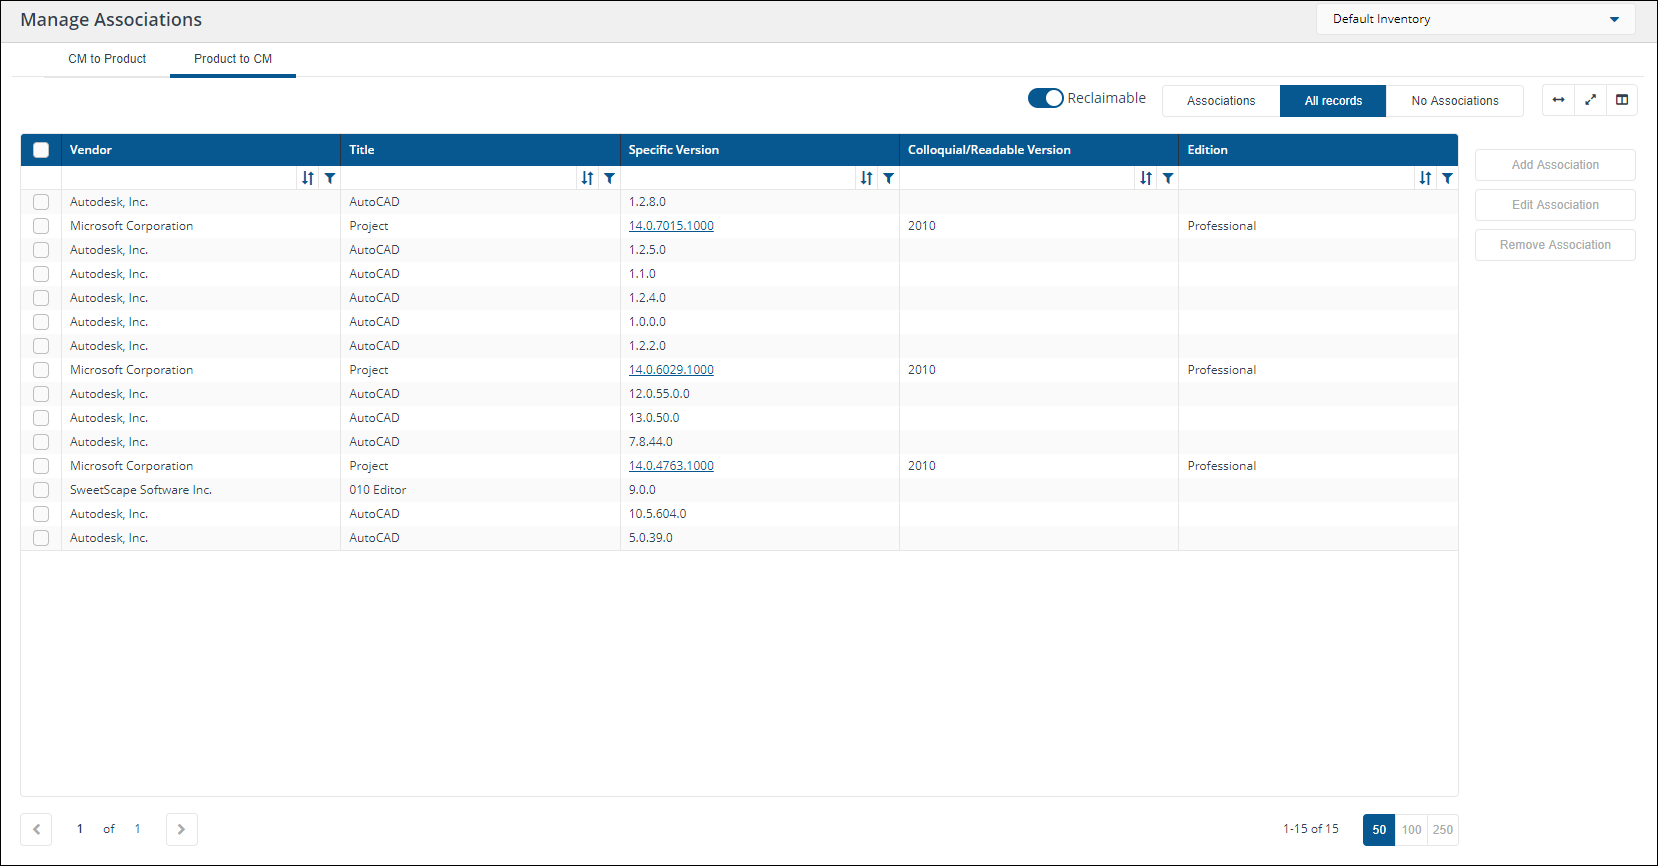This screenshot has height=866, width=1658.
Task: Click the filter icon in Vendor column
Action: 330,178
